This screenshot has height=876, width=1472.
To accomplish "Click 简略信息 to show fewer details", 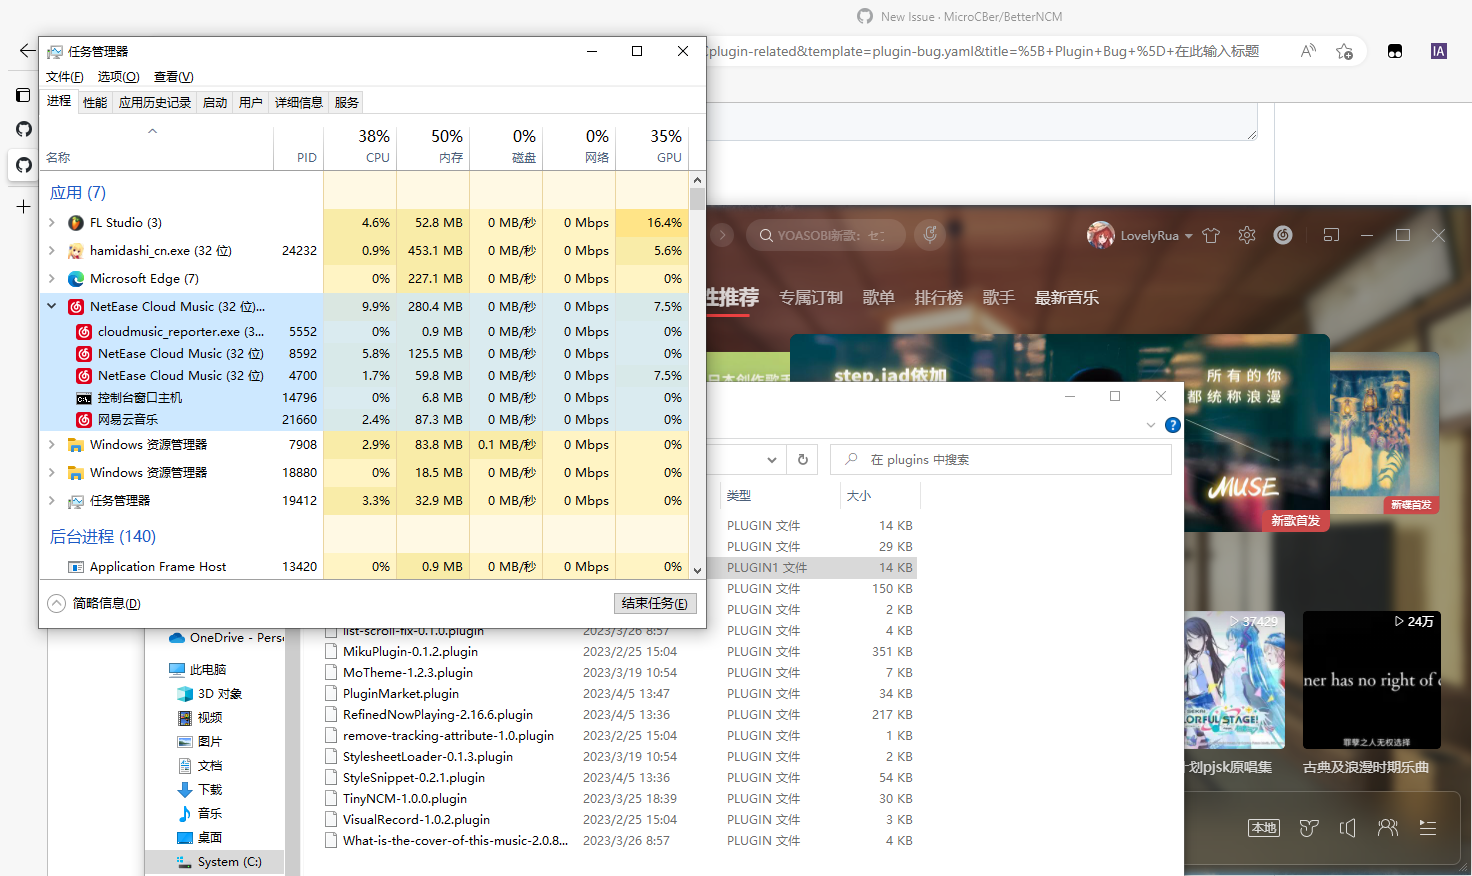I will click(x=94, y=603).
